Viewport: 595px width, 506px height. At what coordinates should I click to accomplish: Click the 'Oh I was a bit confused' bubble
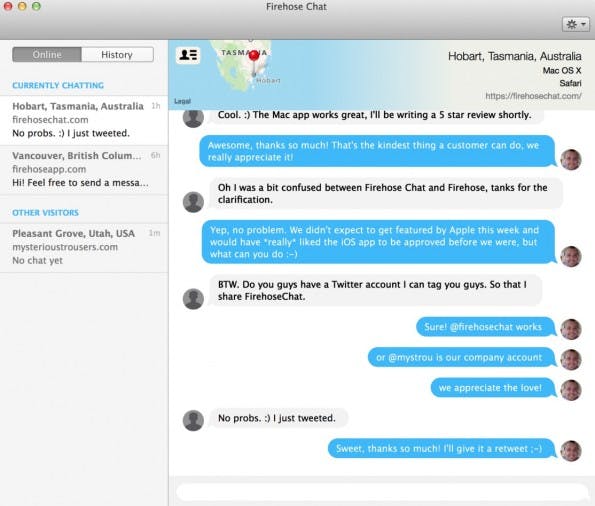386,193
